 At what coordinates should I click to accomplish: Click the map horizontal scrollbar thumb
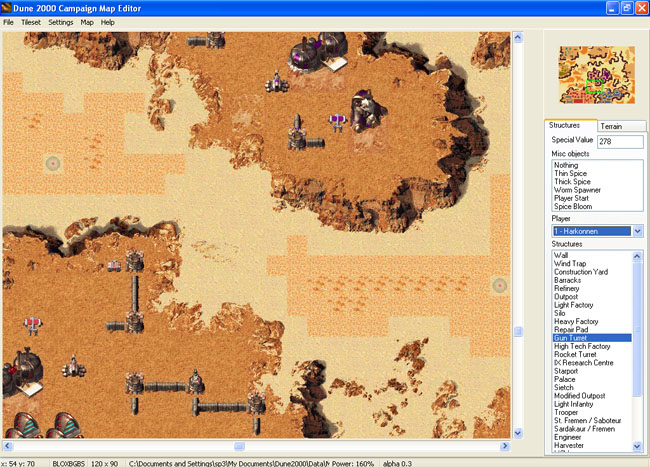[239, 446]
